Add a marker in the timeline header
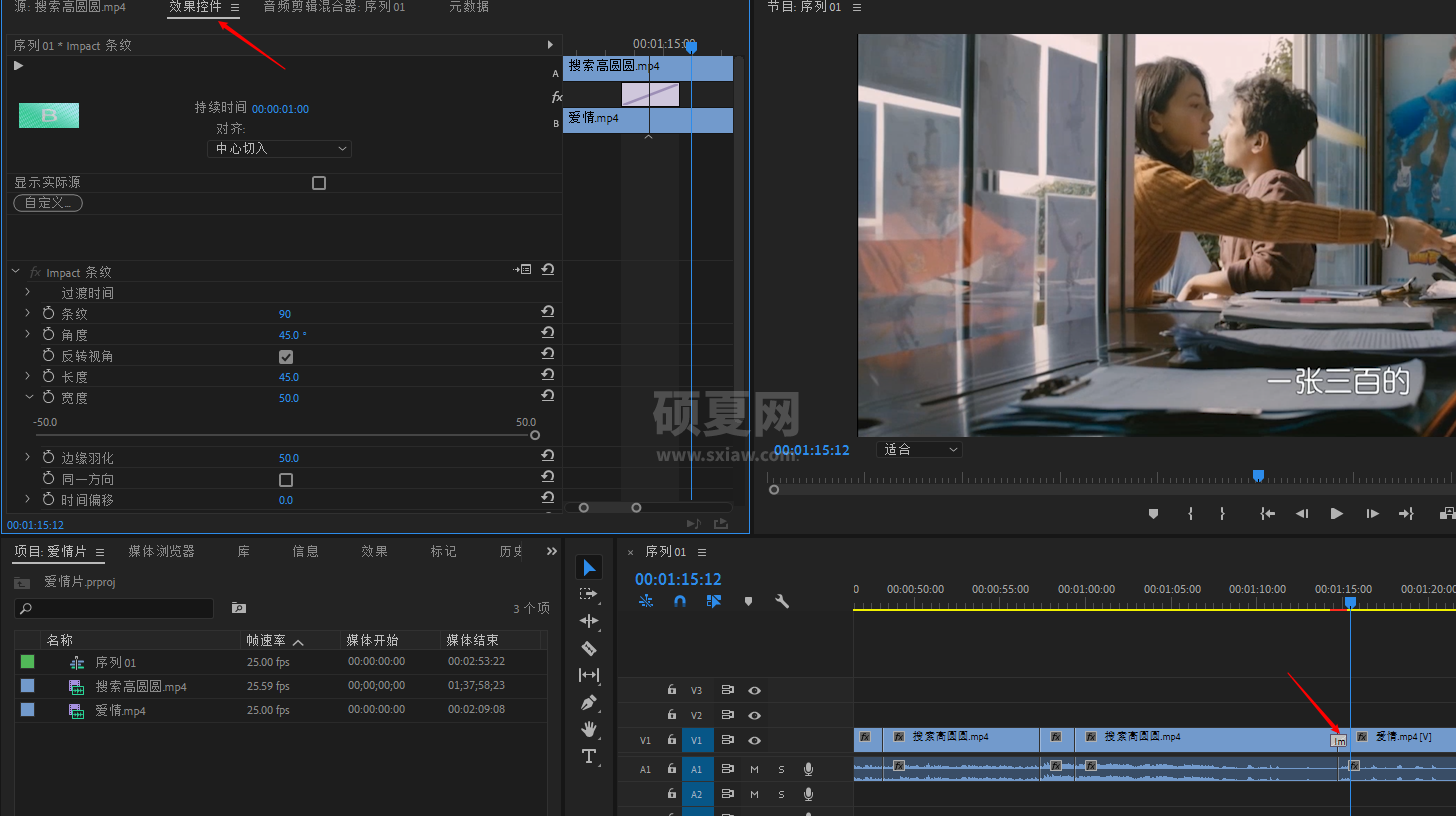The width and height of the screenshot is (1456, 816). [x=748, y=601]
